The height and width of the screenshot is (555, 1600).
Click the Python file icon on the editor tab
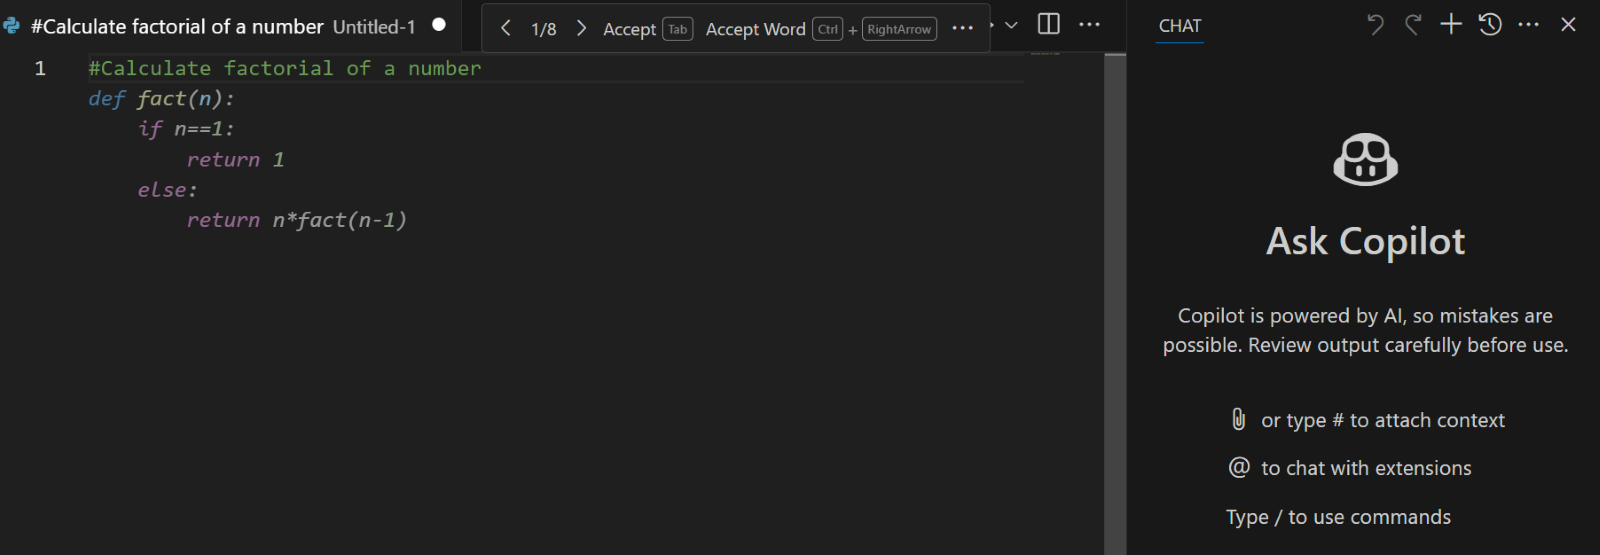[x=12, y=26]
